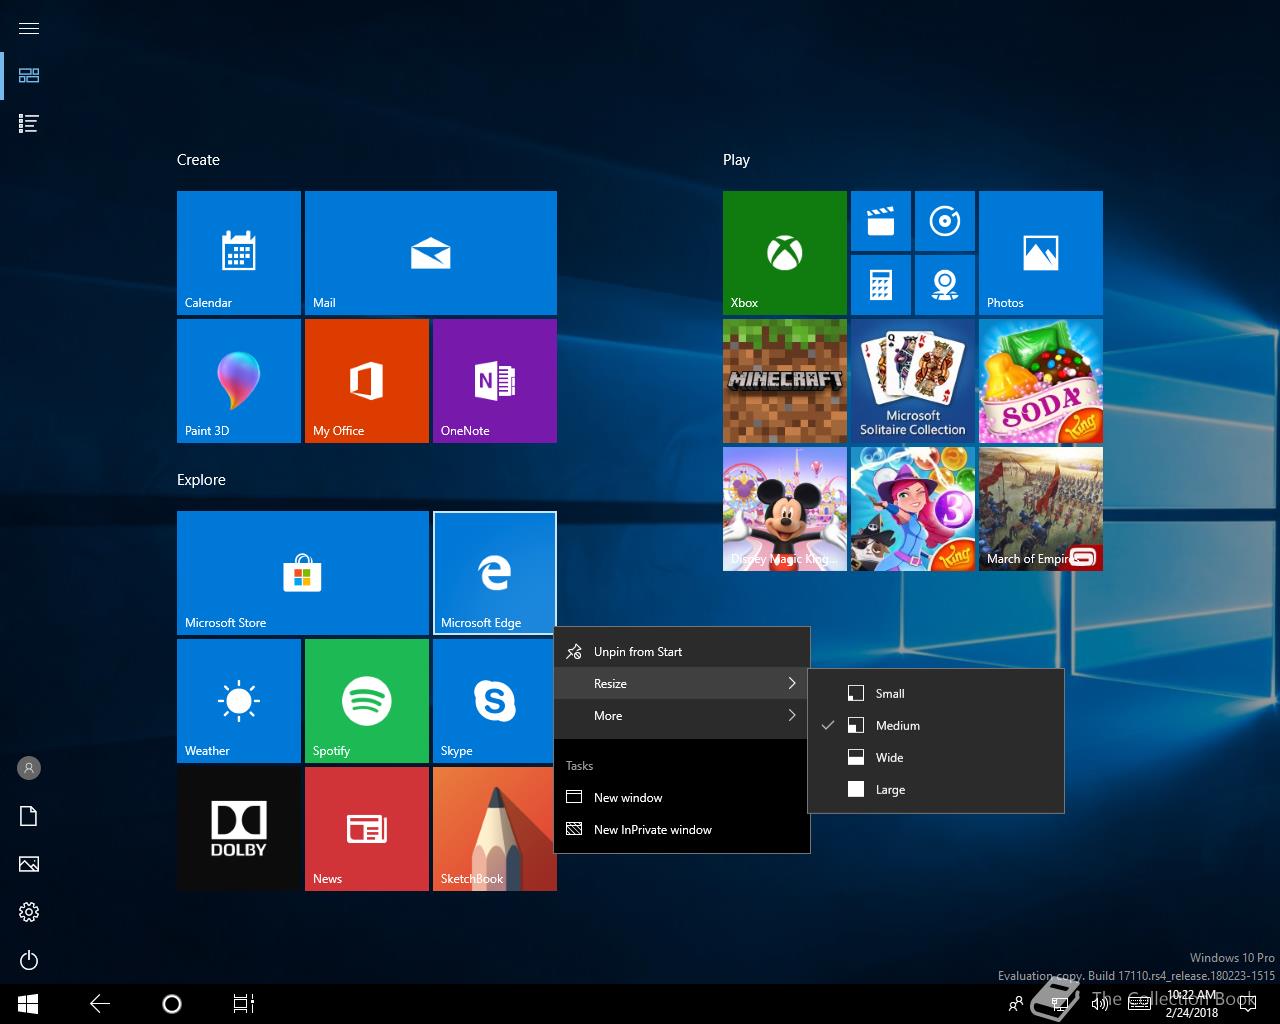
Task: Launch the Minecraft tile
Action: [x=785, y=381]
